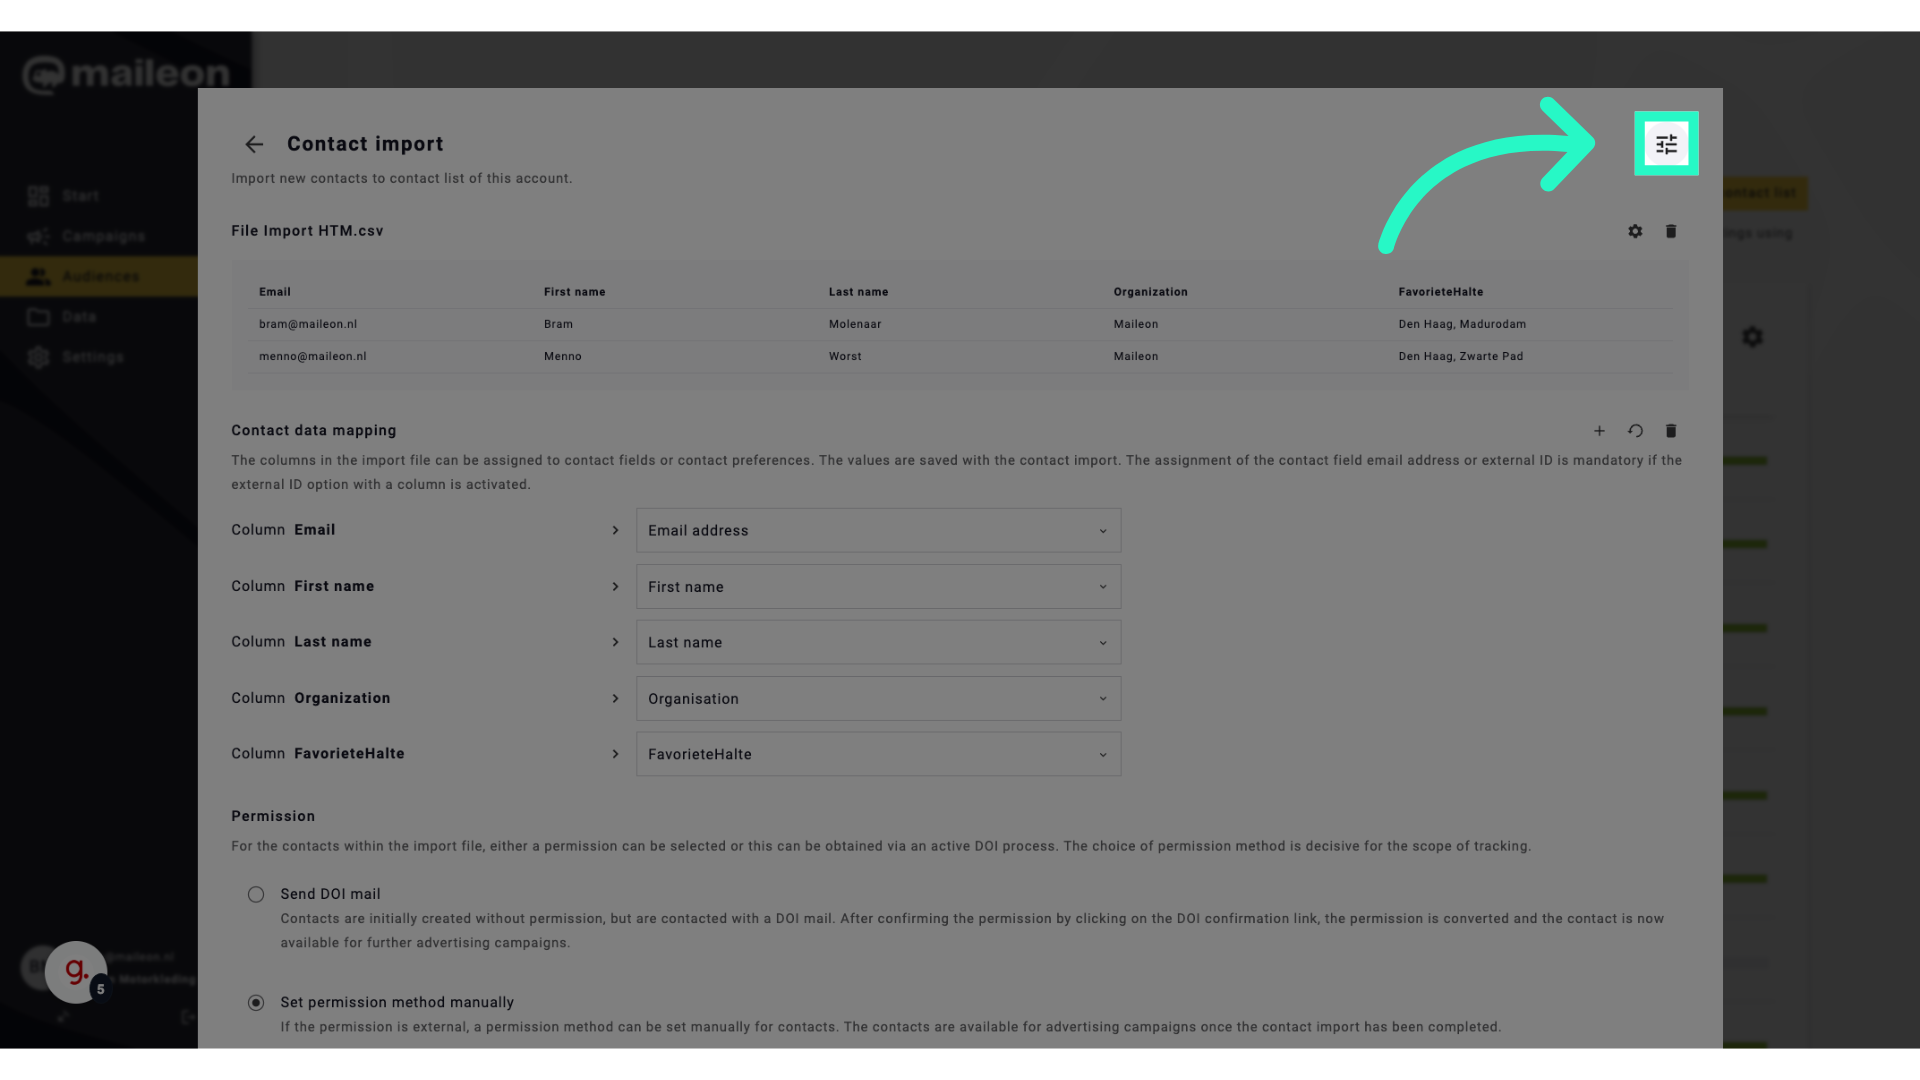Click the FavorieteHalte column header in preview table
Image resolution: width=1920 pixels, height=1080 pixels.
(1441, 292)
